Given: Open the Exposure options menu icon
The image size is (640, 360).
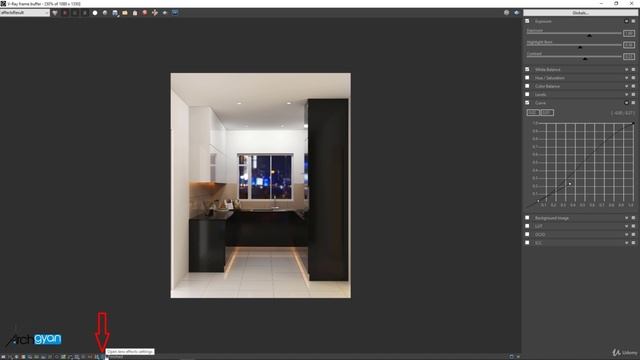Looking at the screenshot, I should tap(633, 21).
